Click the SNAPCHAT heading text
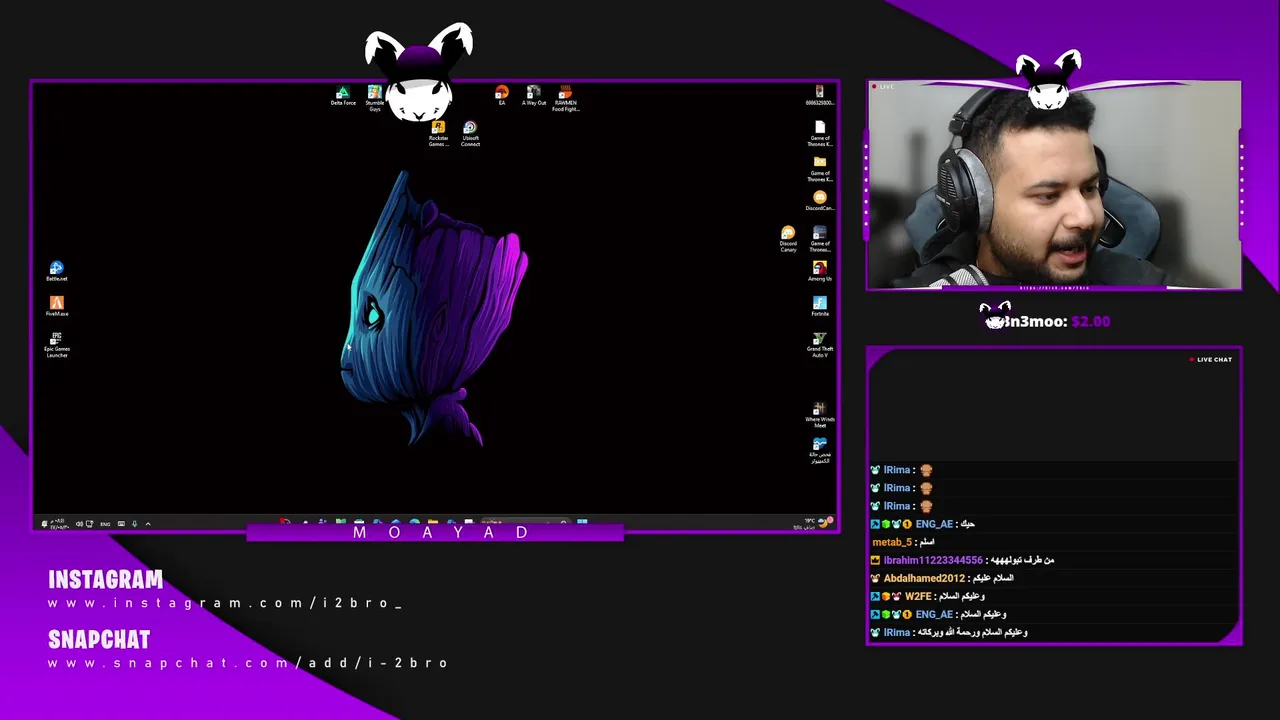1280x720 pixels. coord(99,640)
